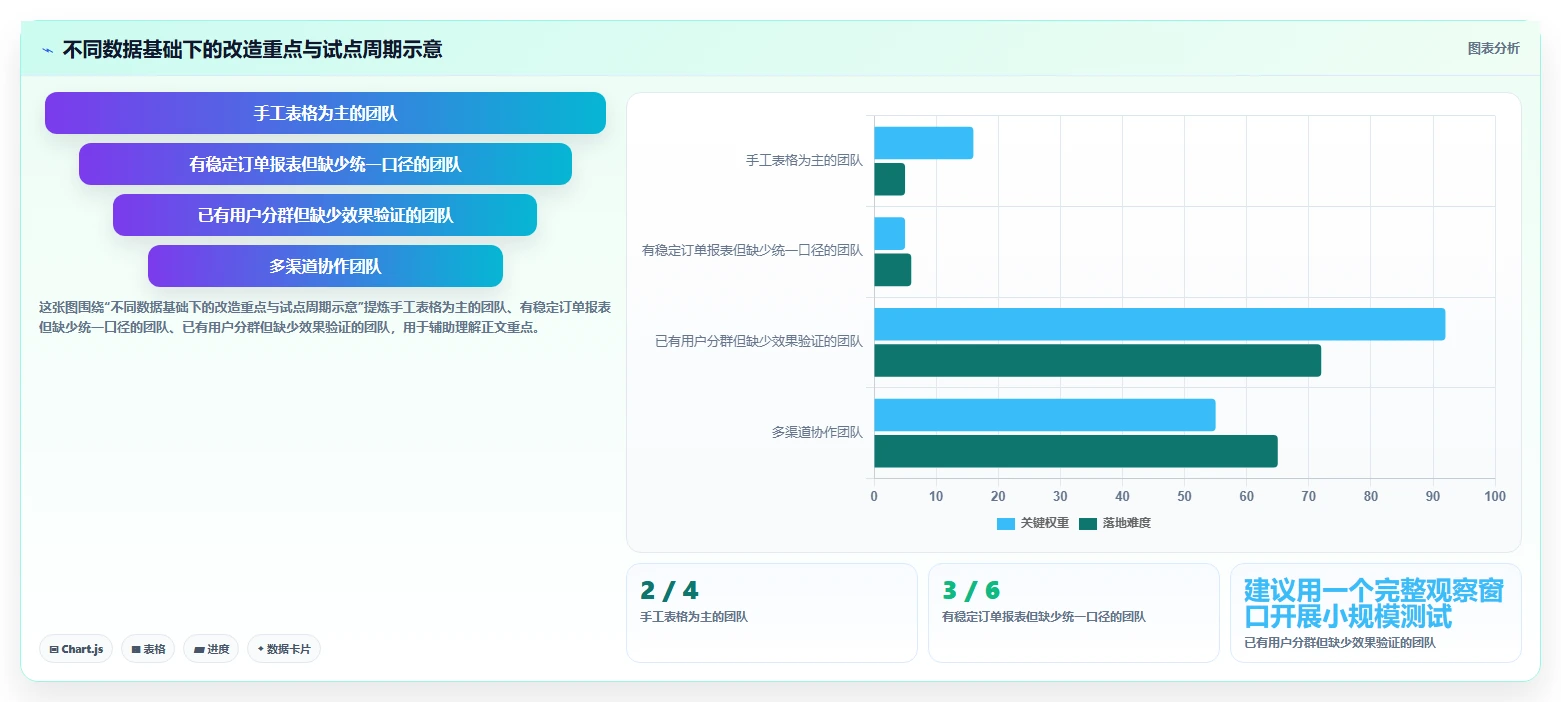The height and width of the screenshot is (702, 1561).
Task: Click y-axis label 已有用户分群但缺少效果验证的团队
Action: pyautogui.click(x=759, y=341)
